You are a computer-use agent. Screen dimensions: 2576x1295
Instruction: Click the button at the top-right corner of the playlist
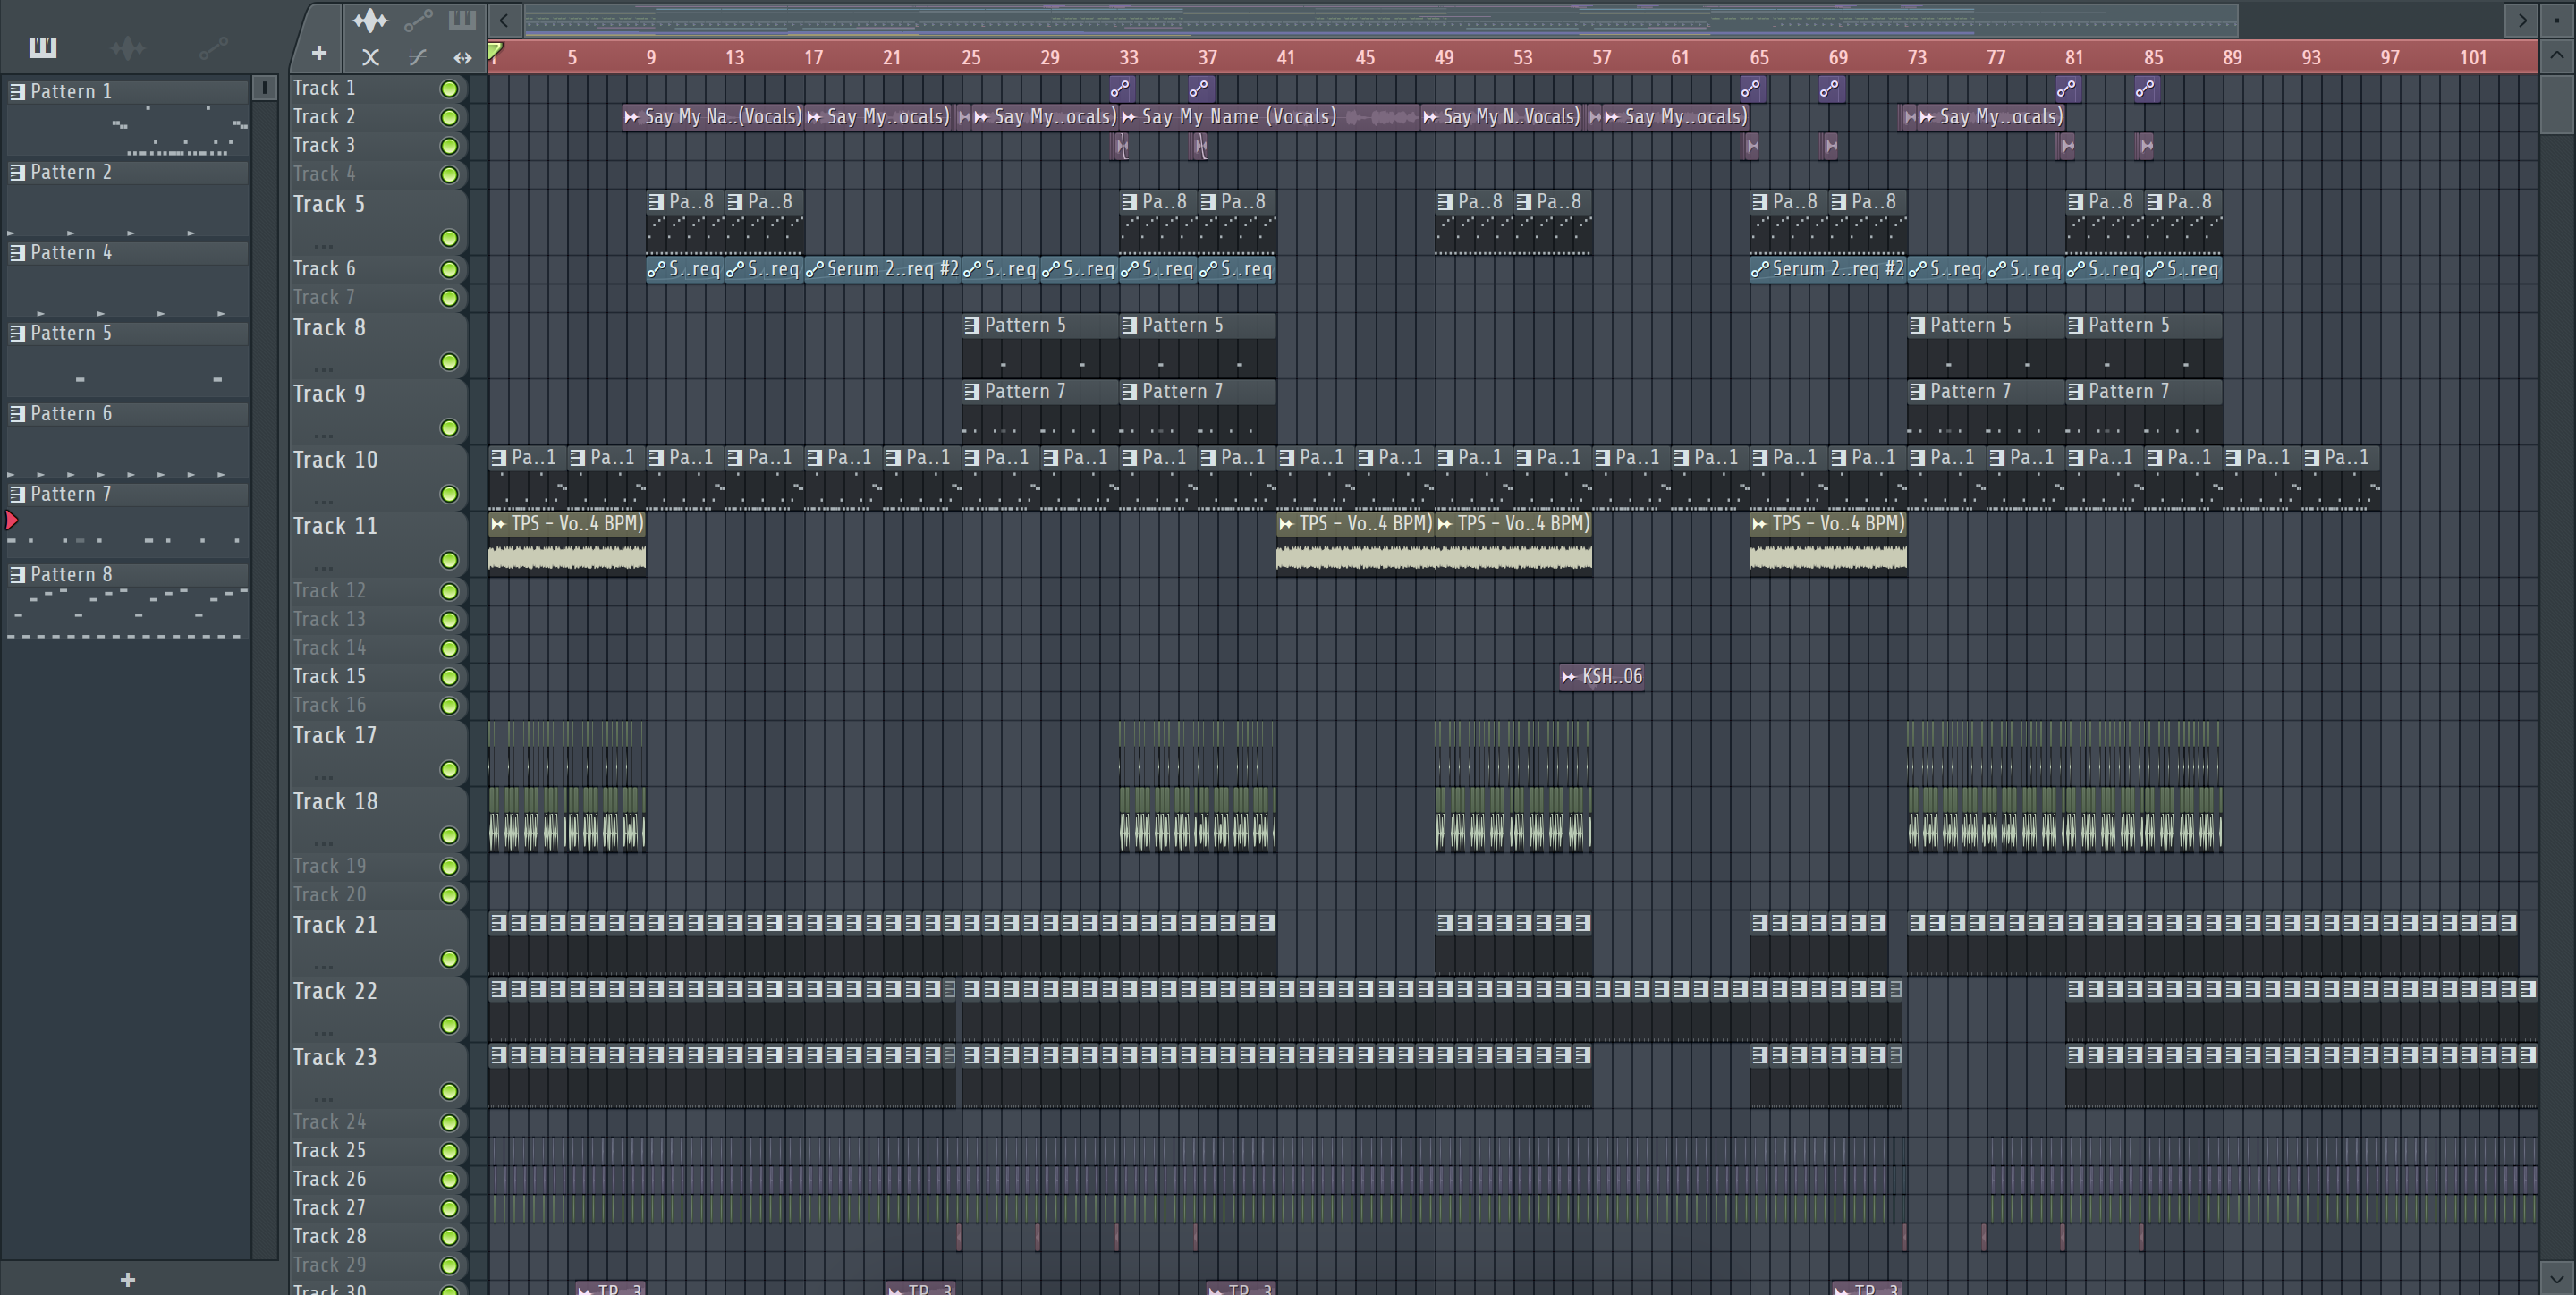[2557, 19]
